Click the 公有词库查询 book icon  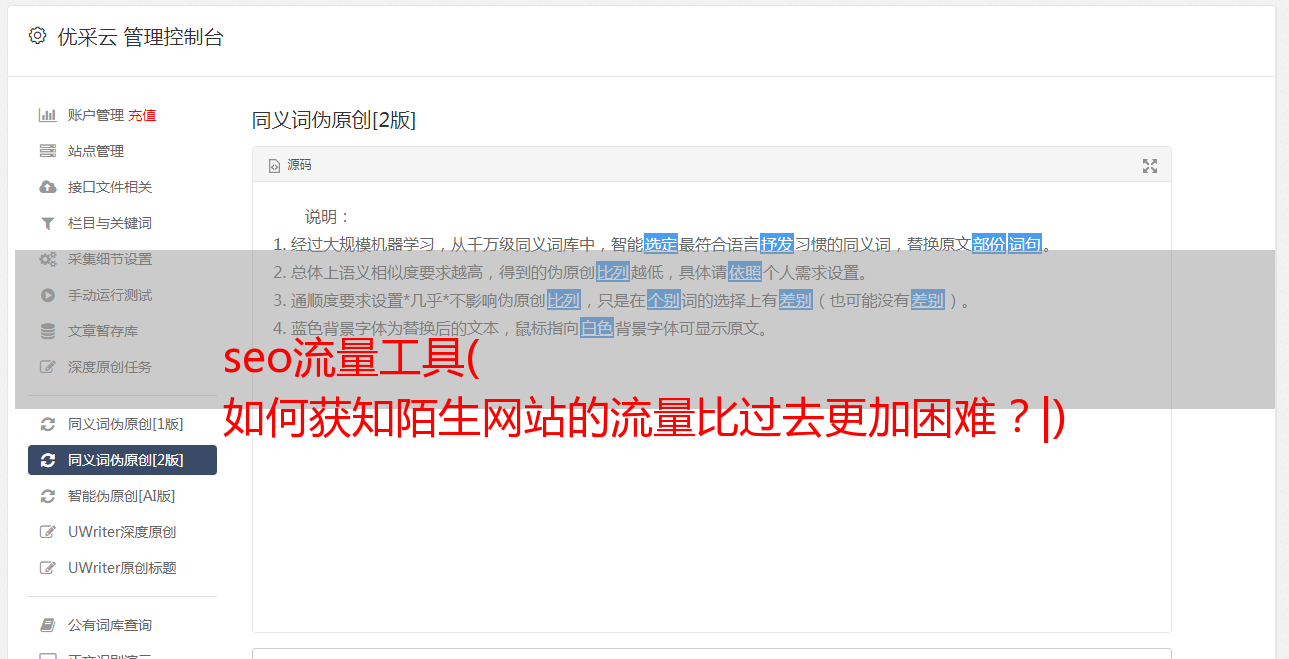coord(47,625)
